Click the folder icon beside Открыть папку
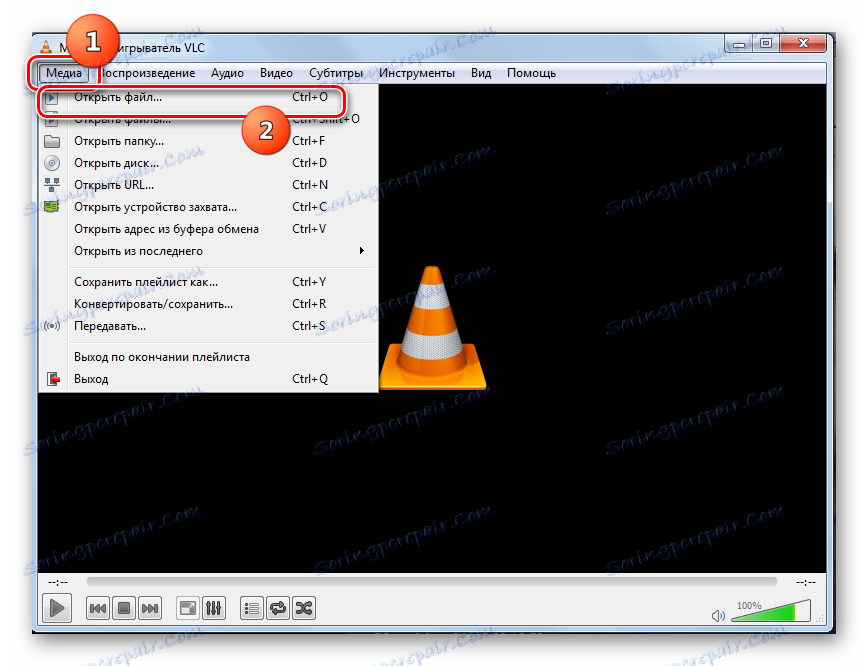 [x=52, y=141]
